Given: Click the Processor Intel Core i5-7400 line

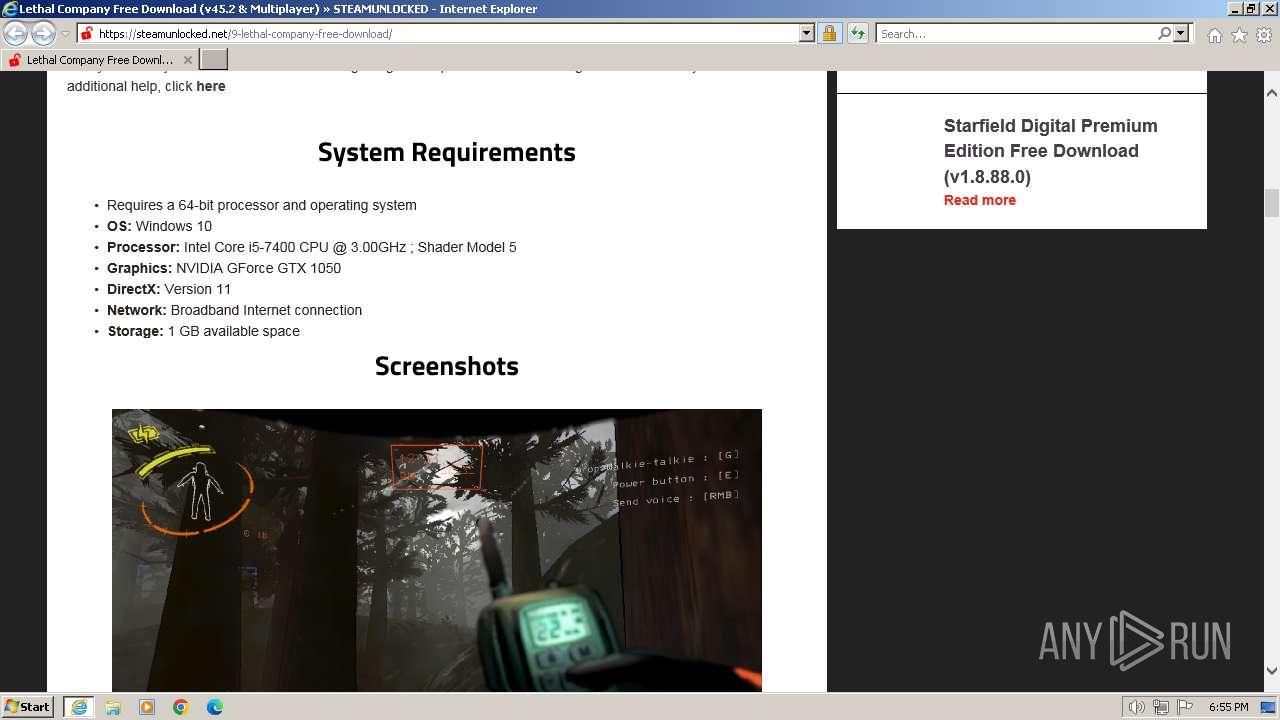Looking at the screenshot, I should [312, 247].
